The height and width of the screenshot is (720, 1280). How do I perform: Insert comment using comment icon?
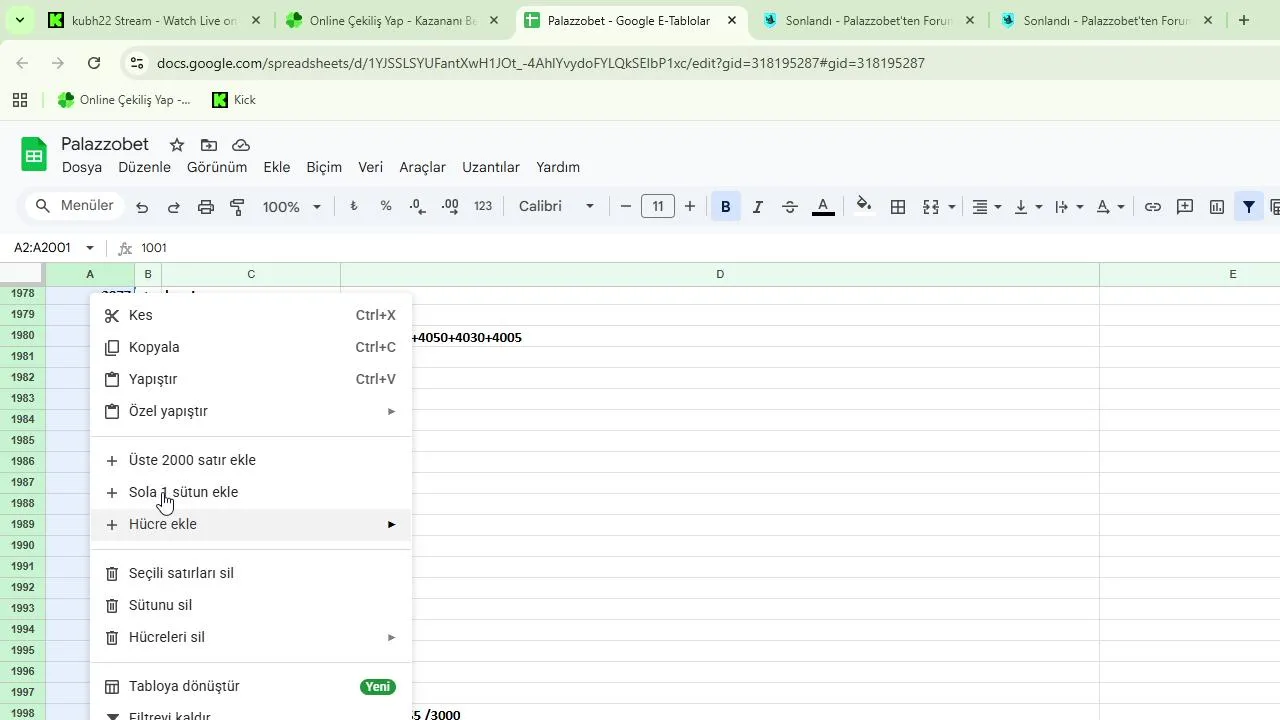tap(1185, 207)
